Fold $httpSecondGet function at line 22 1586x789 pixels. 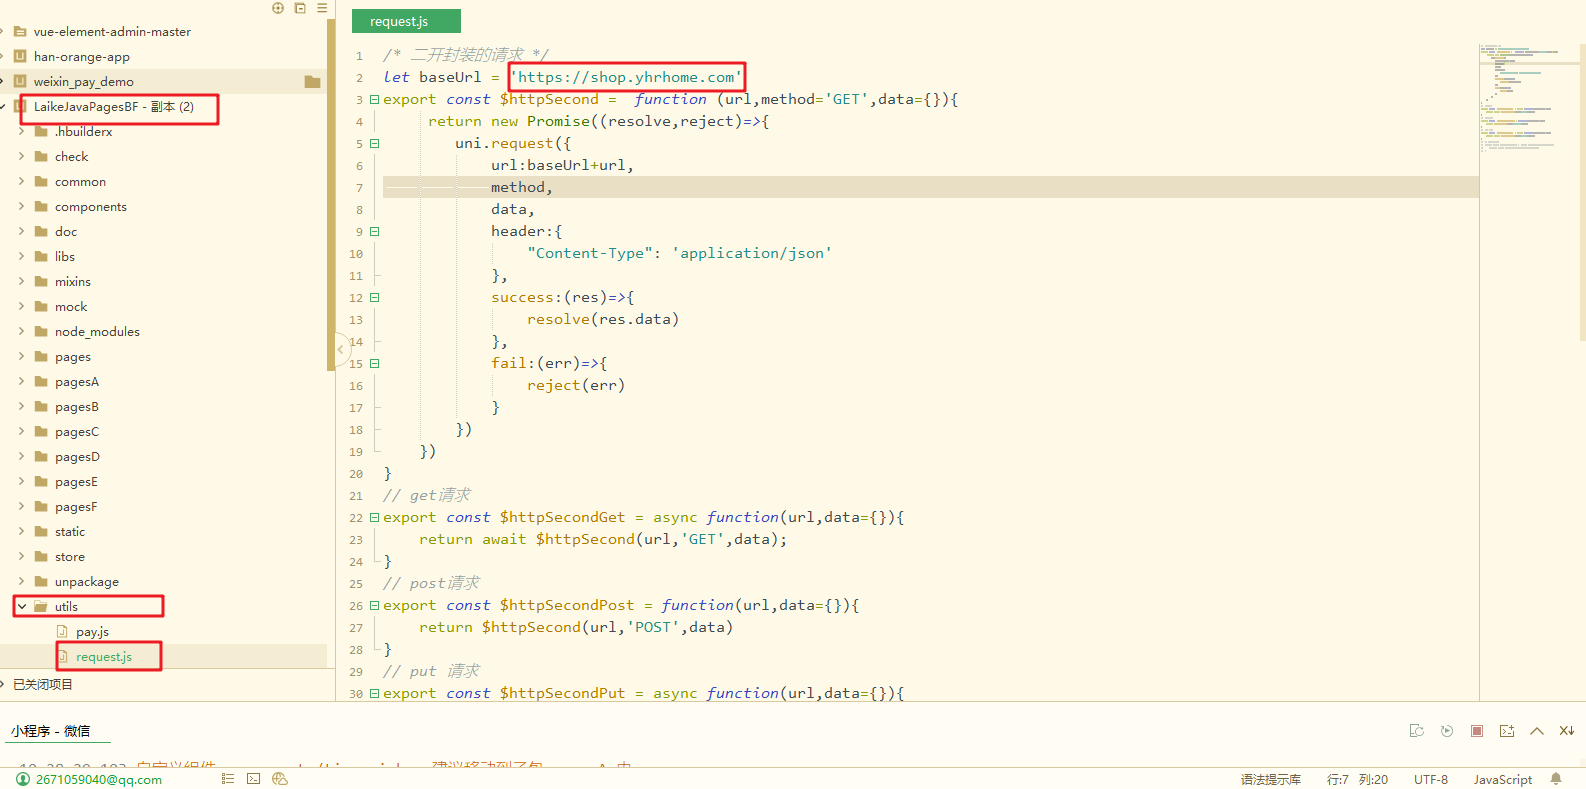(x=374, y=517)
